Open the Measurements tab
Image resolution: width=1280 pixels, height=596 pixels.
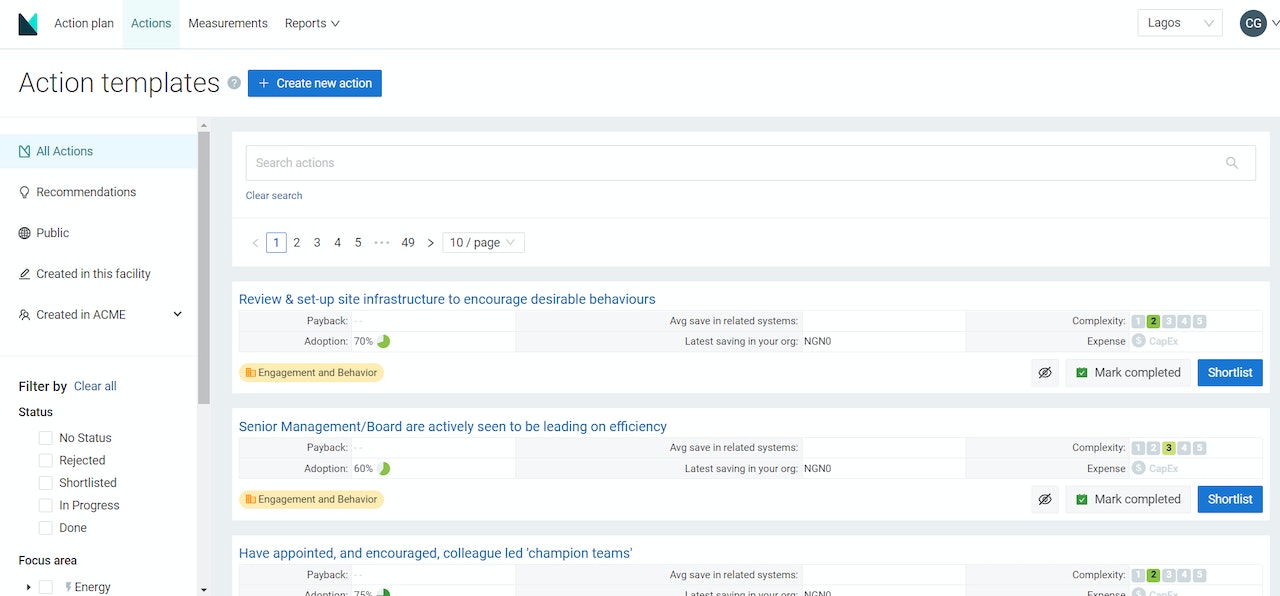(x=228, y=23)
